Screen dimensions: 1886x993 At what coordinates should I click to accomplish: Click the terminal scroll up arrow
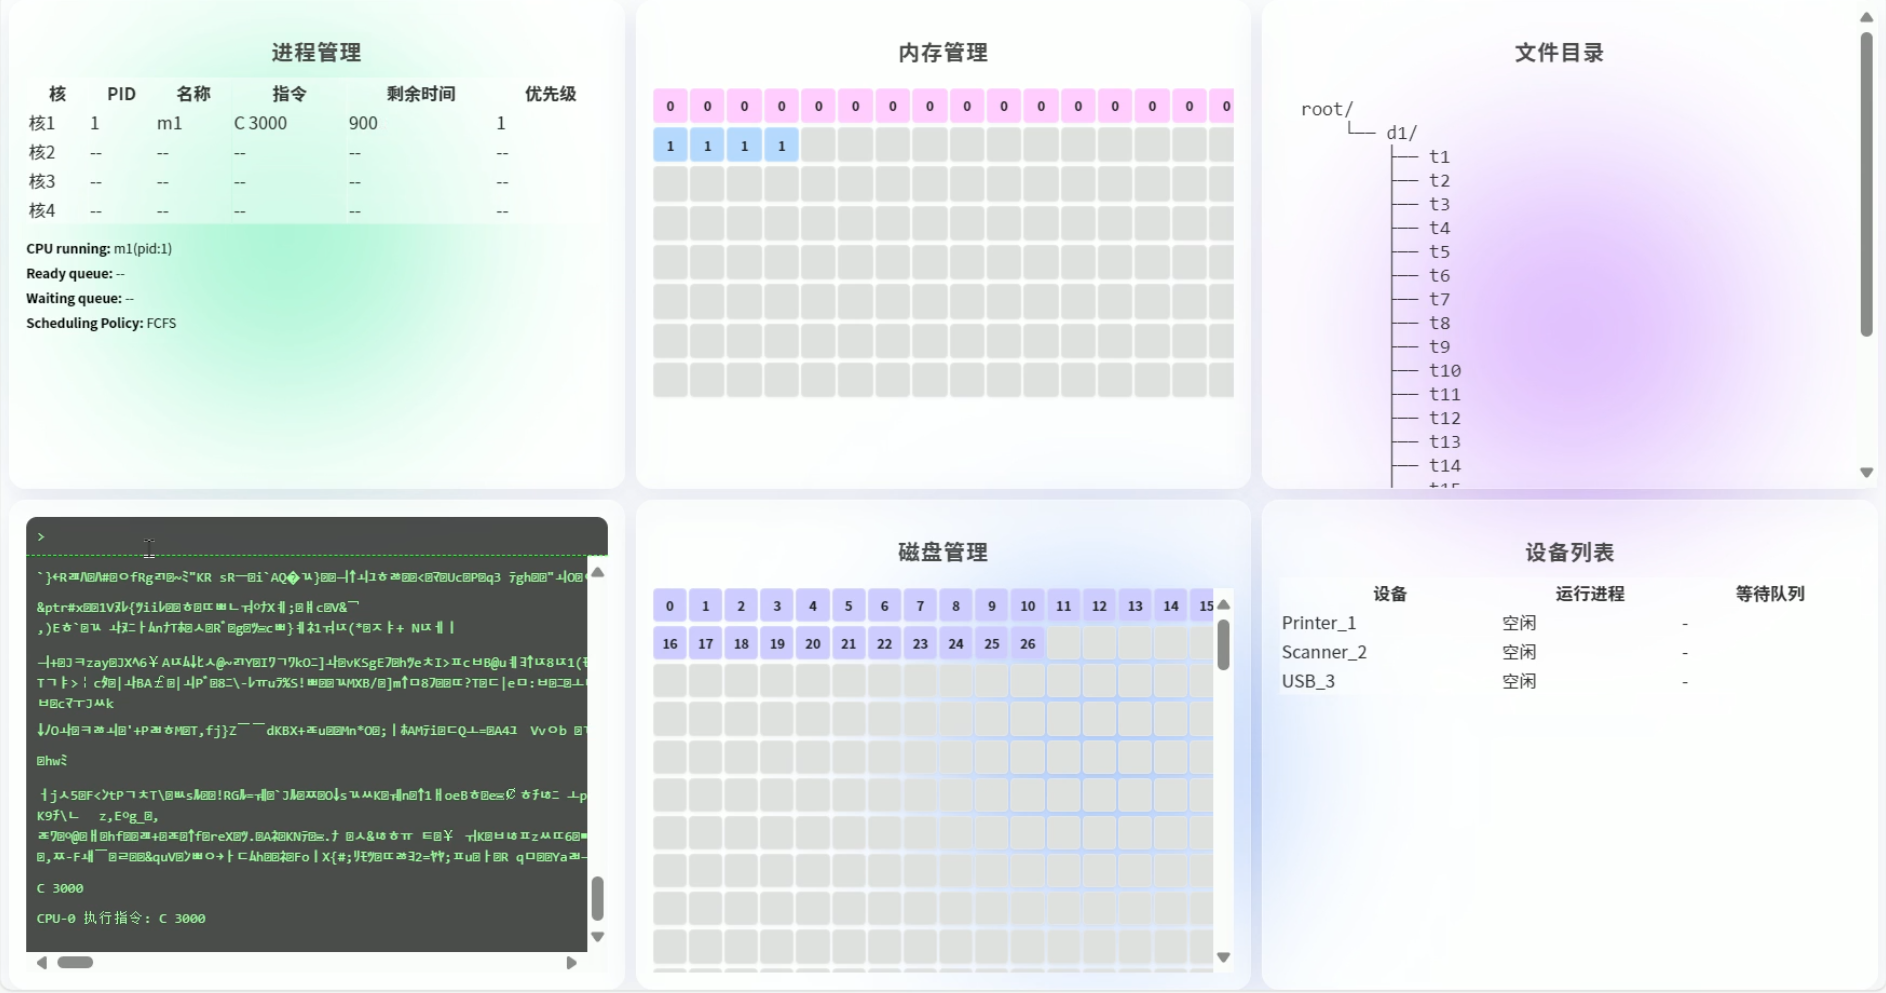[597, 572]
